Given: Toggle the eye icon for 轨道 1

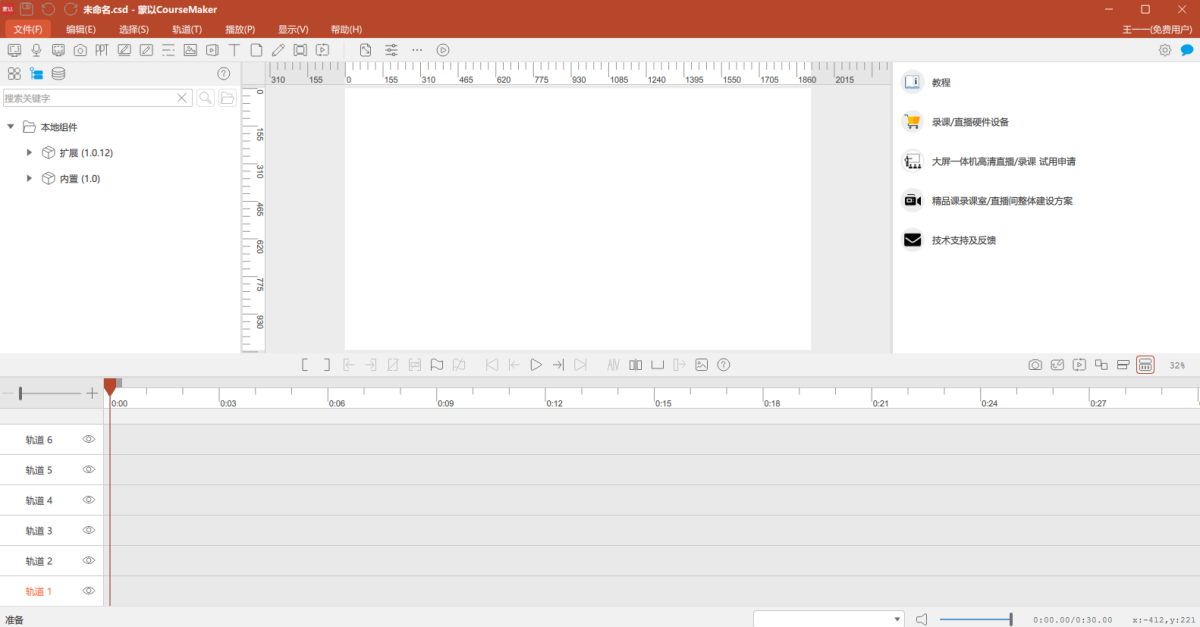Looking at the screenshot, I should [x=89, y=591].
